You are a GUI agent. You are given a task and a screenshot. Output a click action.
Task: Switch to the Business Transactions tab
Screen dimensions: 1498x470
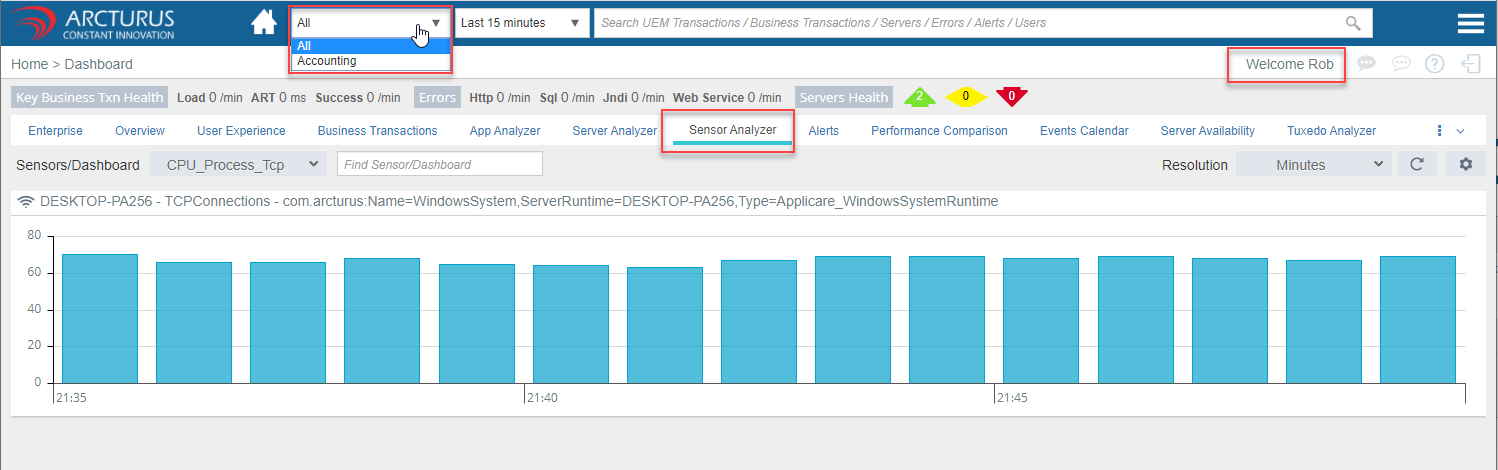click(x=377, y=131)
